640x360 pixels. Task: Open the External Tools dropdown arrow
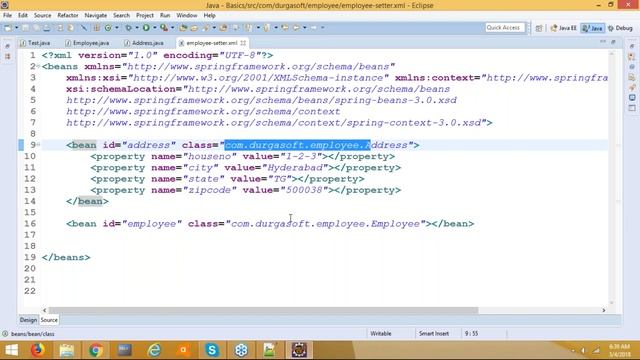pos(172,28)
